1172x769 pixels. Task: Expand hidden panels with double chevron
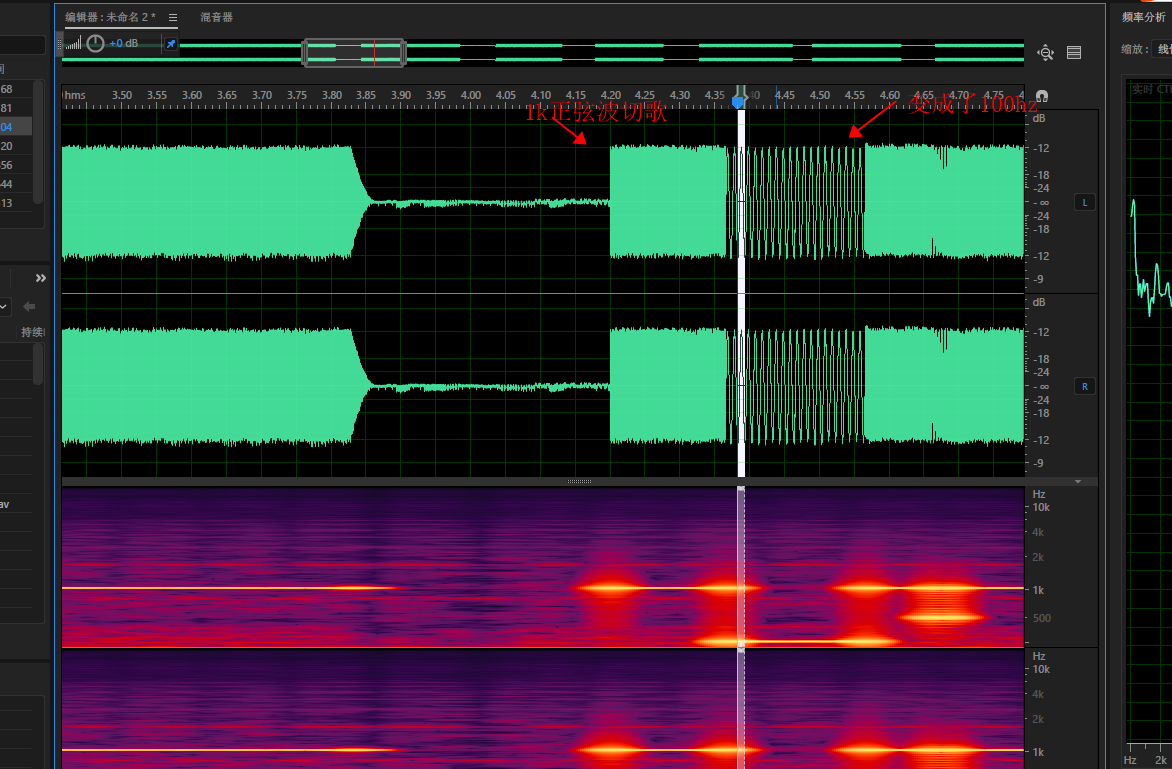click(x=40, y=278)
